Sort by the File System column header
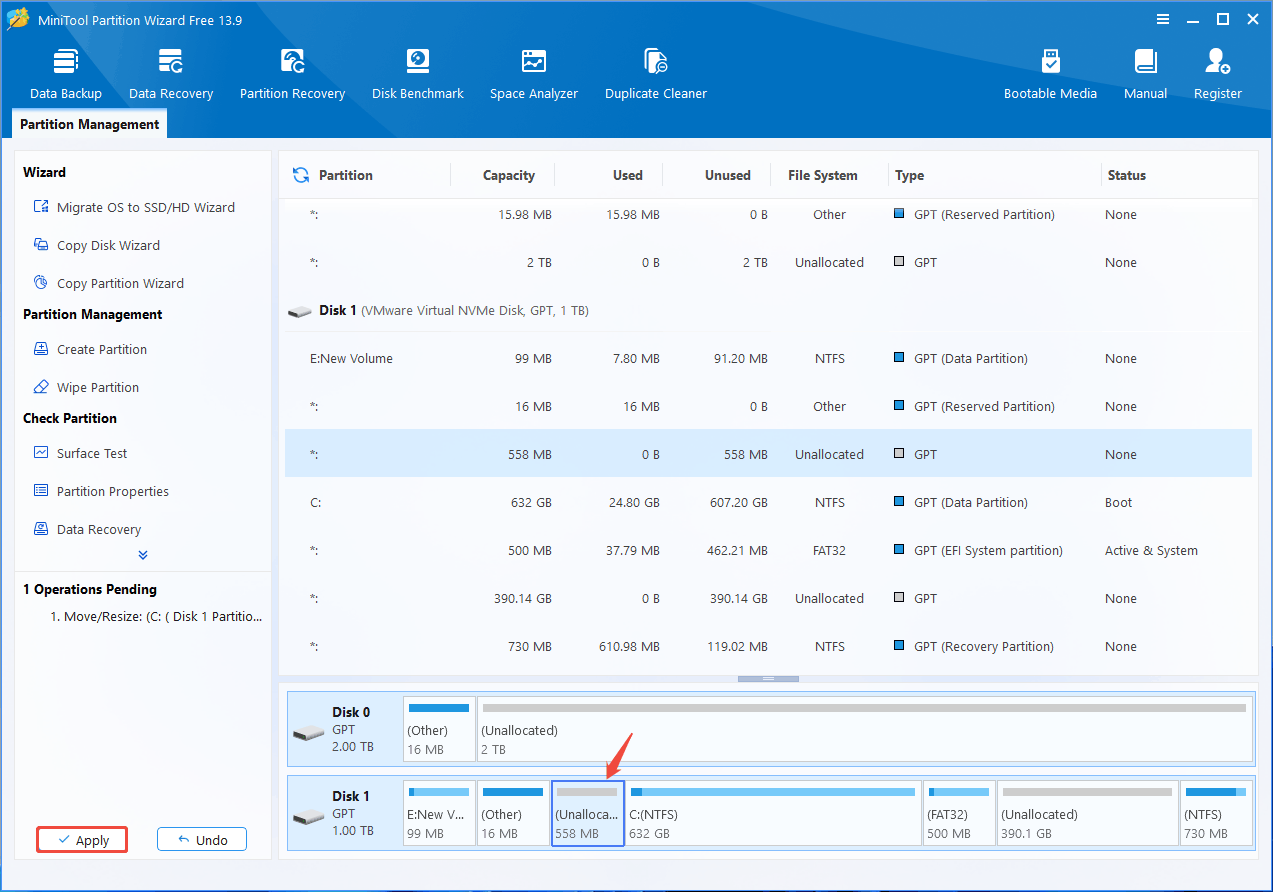 (x=822, y=175)
